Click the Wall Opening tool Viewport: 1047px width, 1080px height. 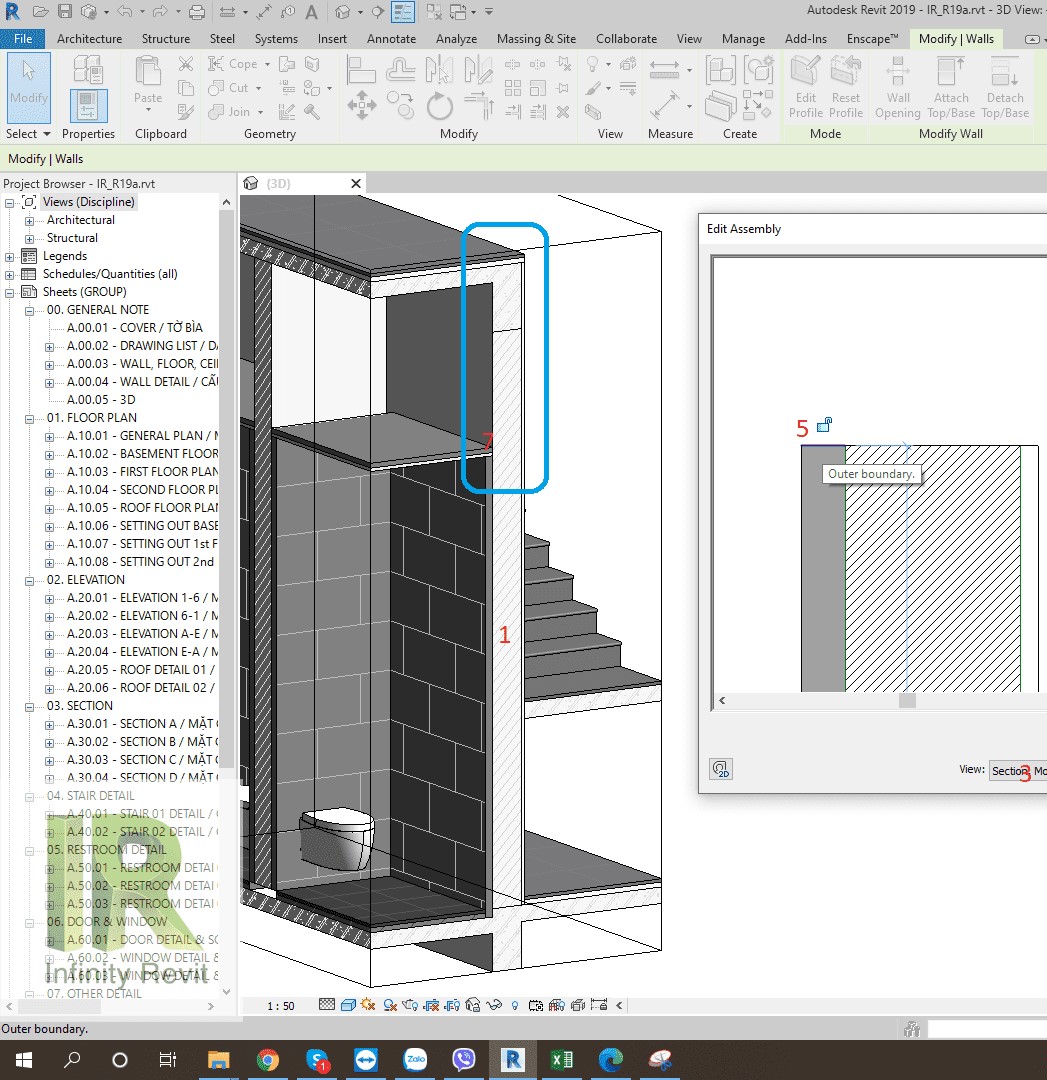898,87
